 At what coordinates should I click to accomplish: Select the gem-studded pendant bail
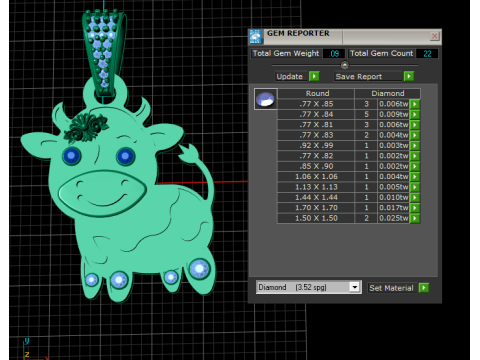104,52
